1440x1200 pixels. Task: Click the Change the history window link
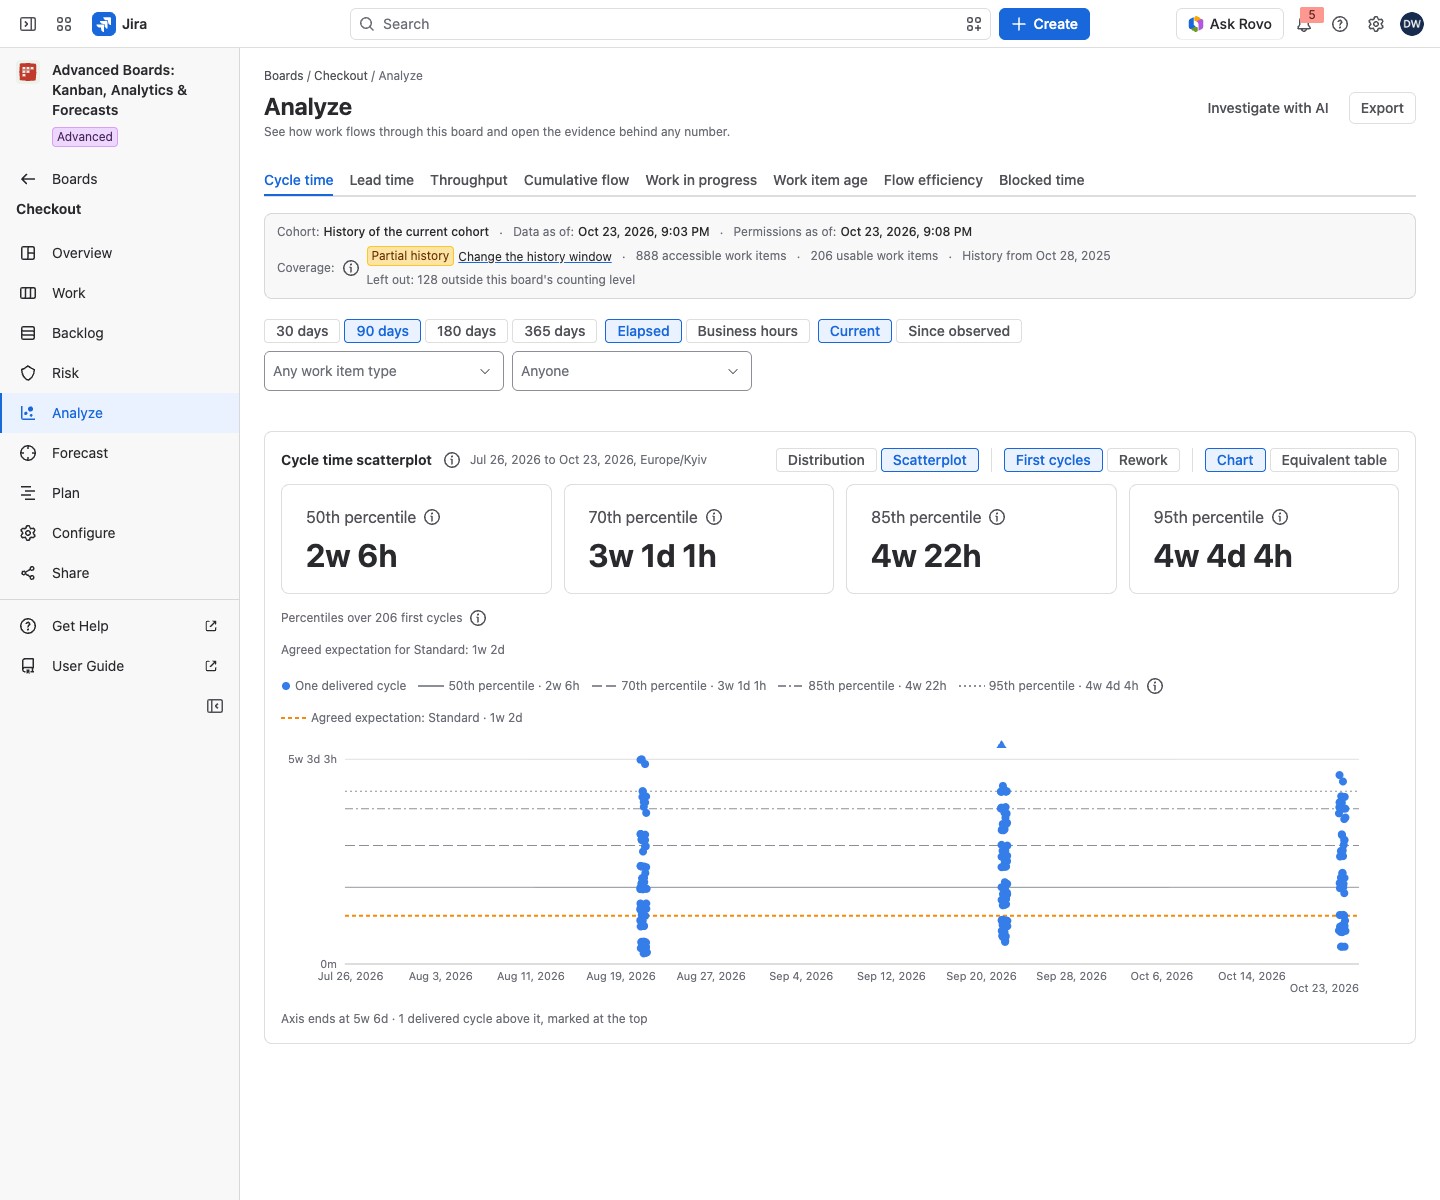(x=535, y=257)
